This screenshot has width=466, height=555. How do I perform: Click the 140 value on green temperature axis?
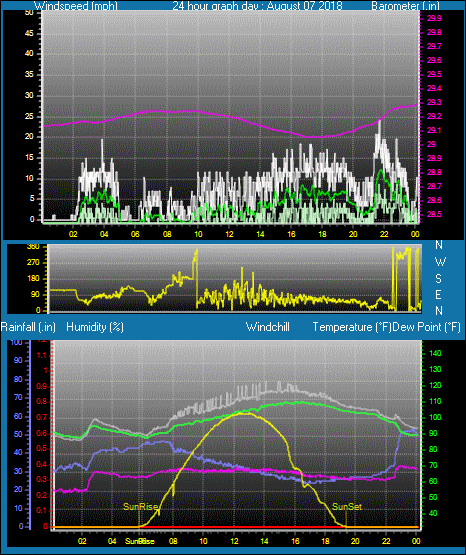pos(435,353)
